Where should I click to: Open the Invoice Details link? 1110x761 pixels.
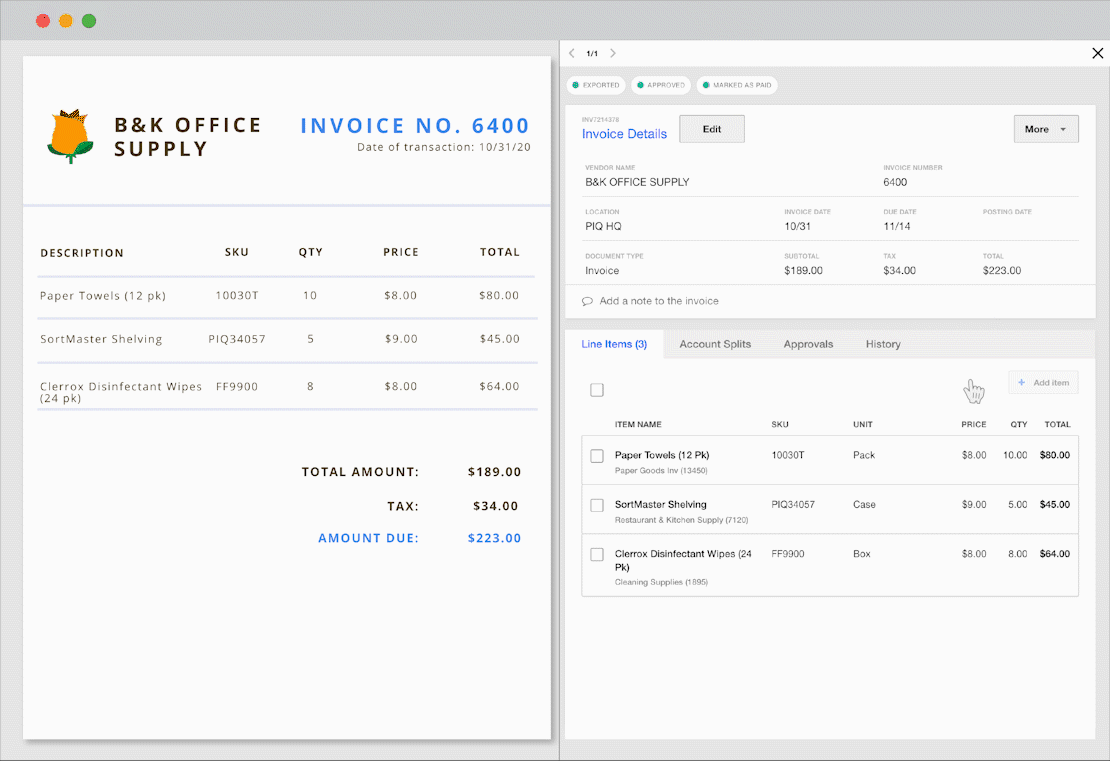point(624,134)
